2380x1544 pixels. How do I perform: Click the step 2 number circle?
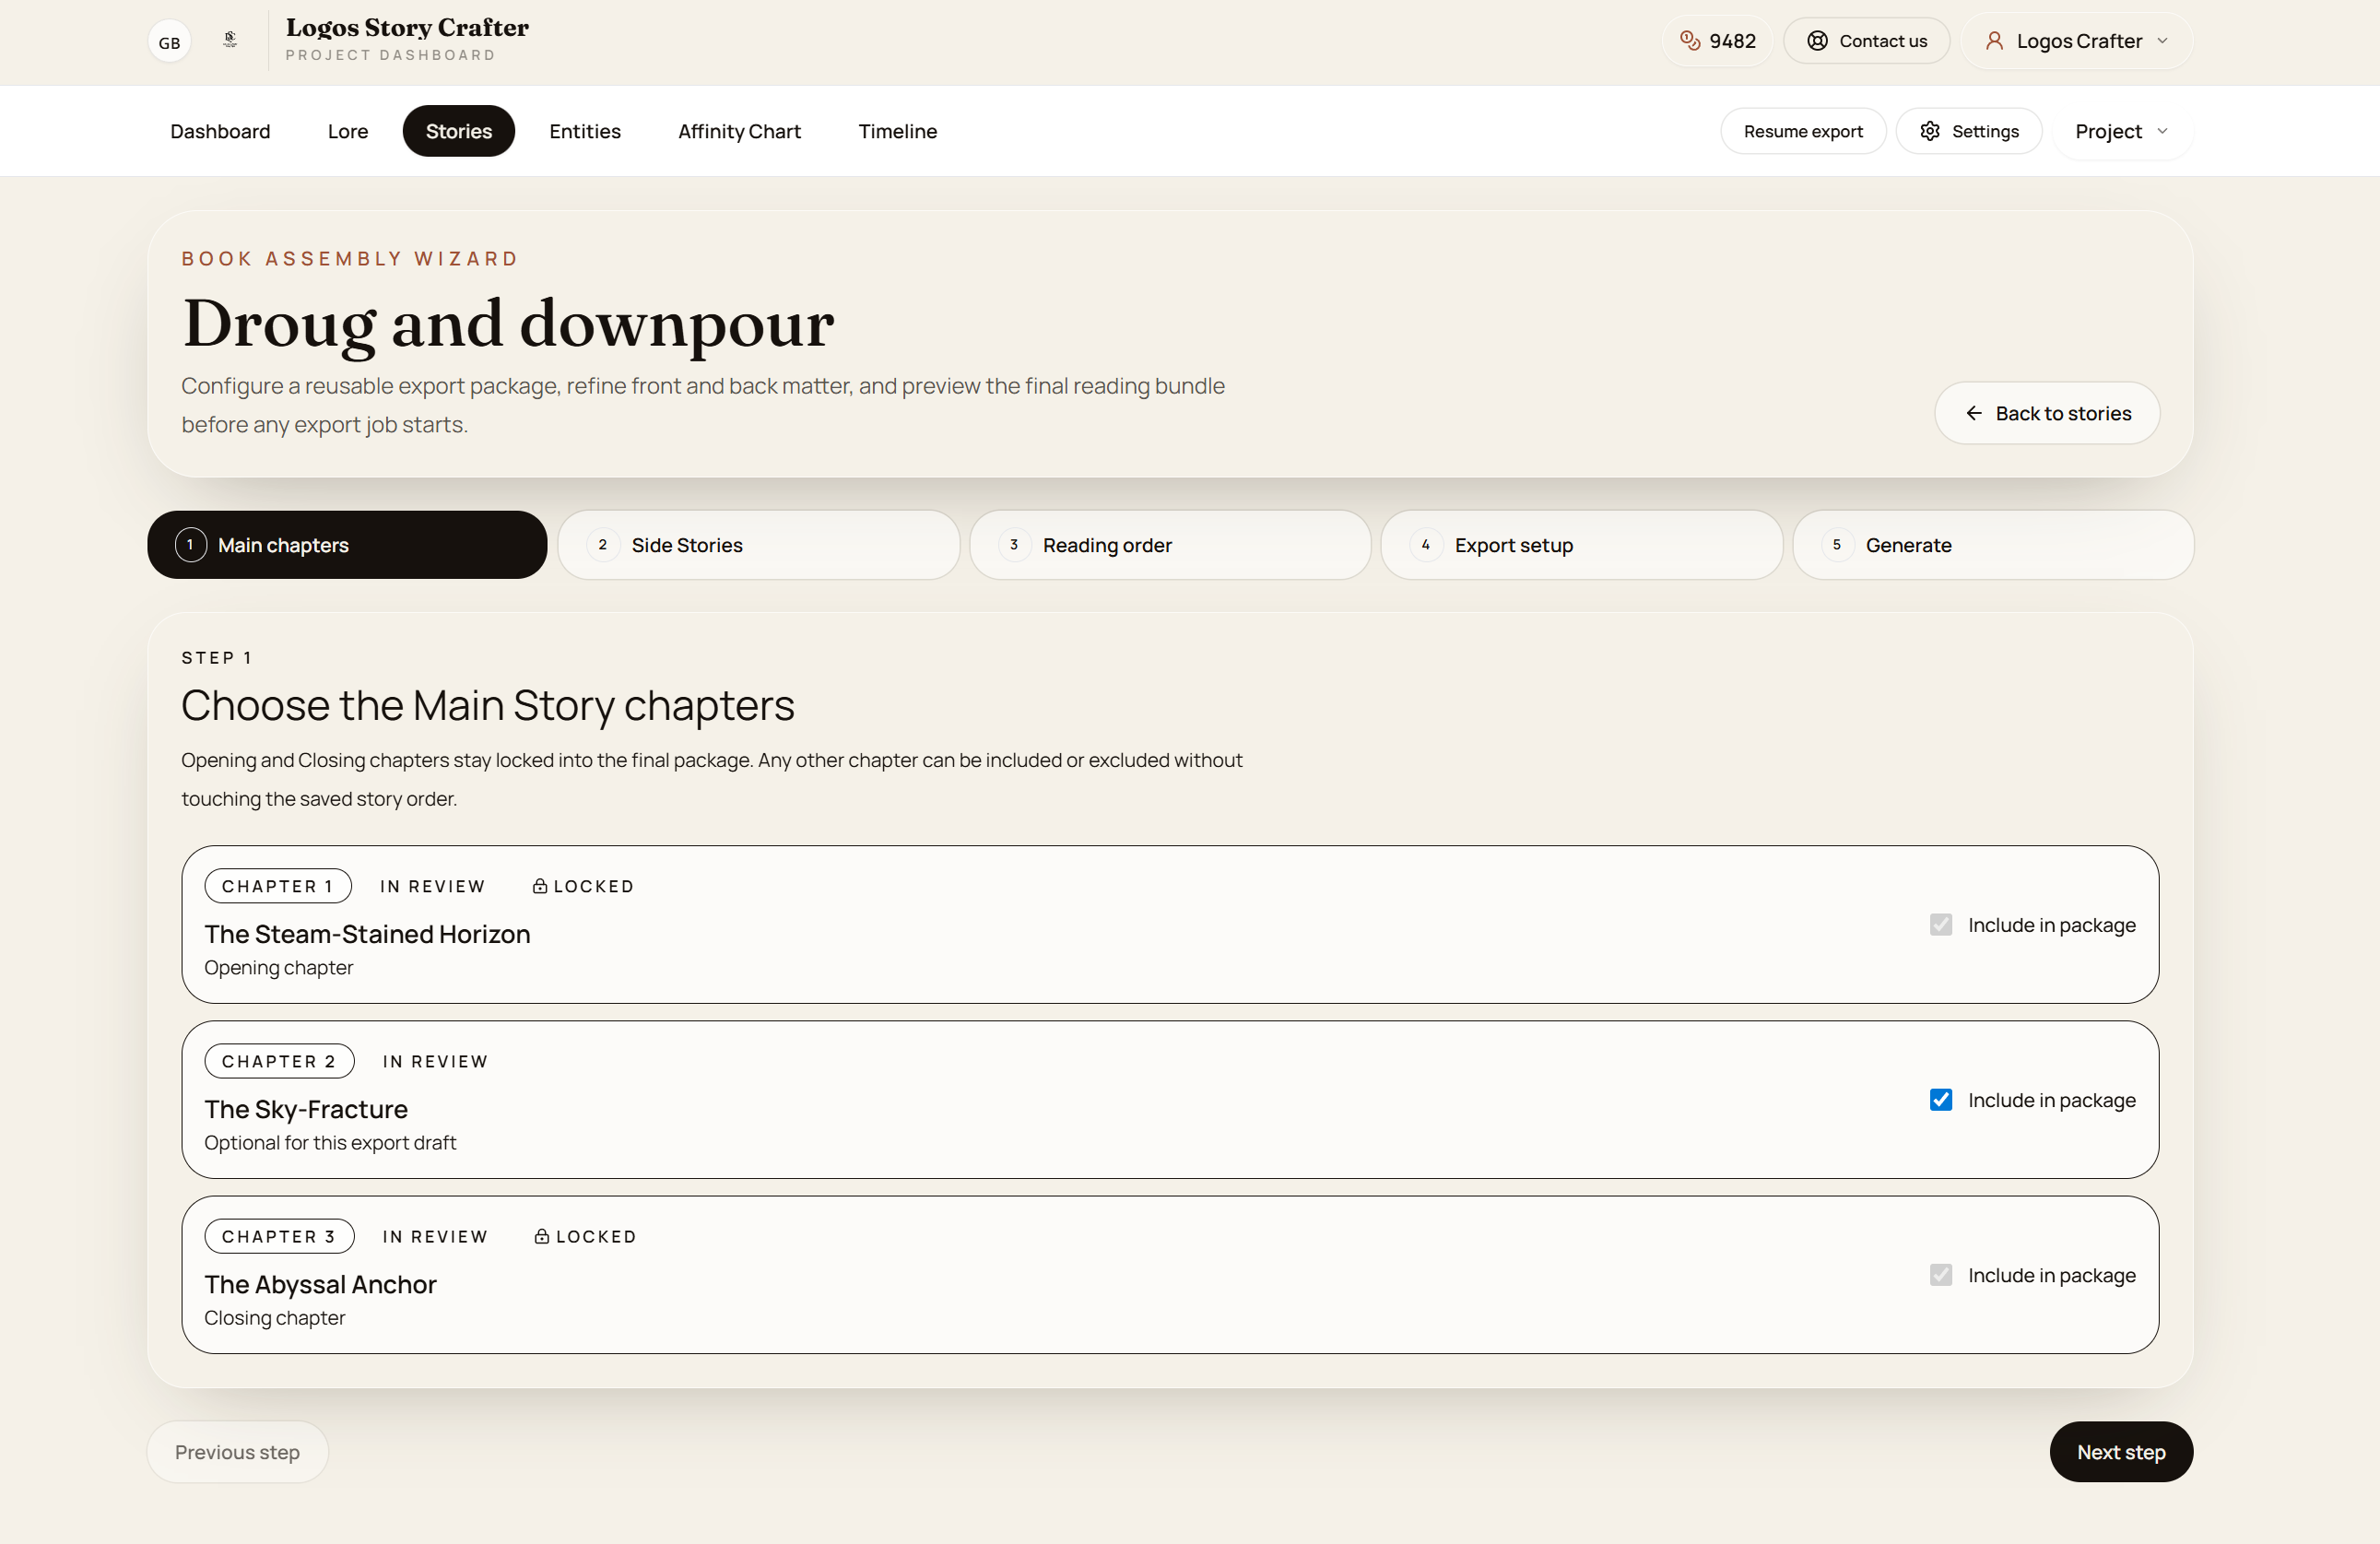(602, 545)
